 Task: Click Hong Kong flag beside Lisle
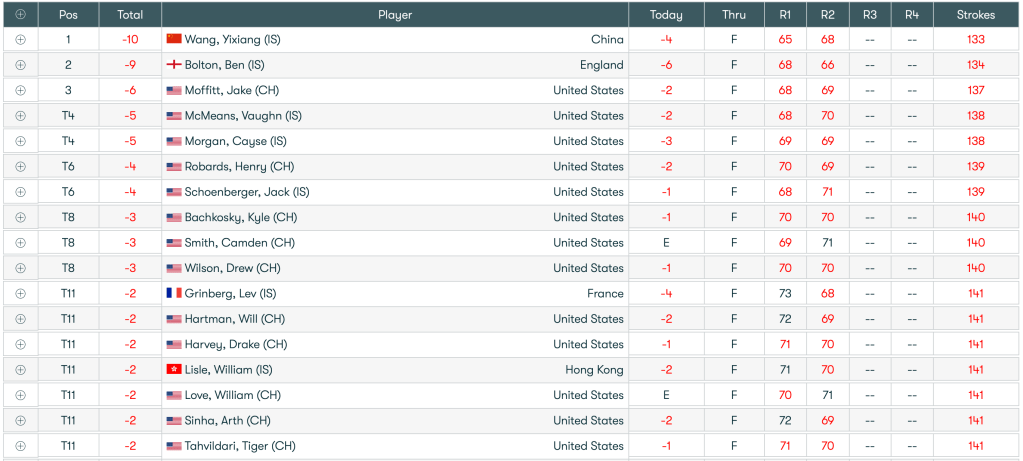pos(174,370)
